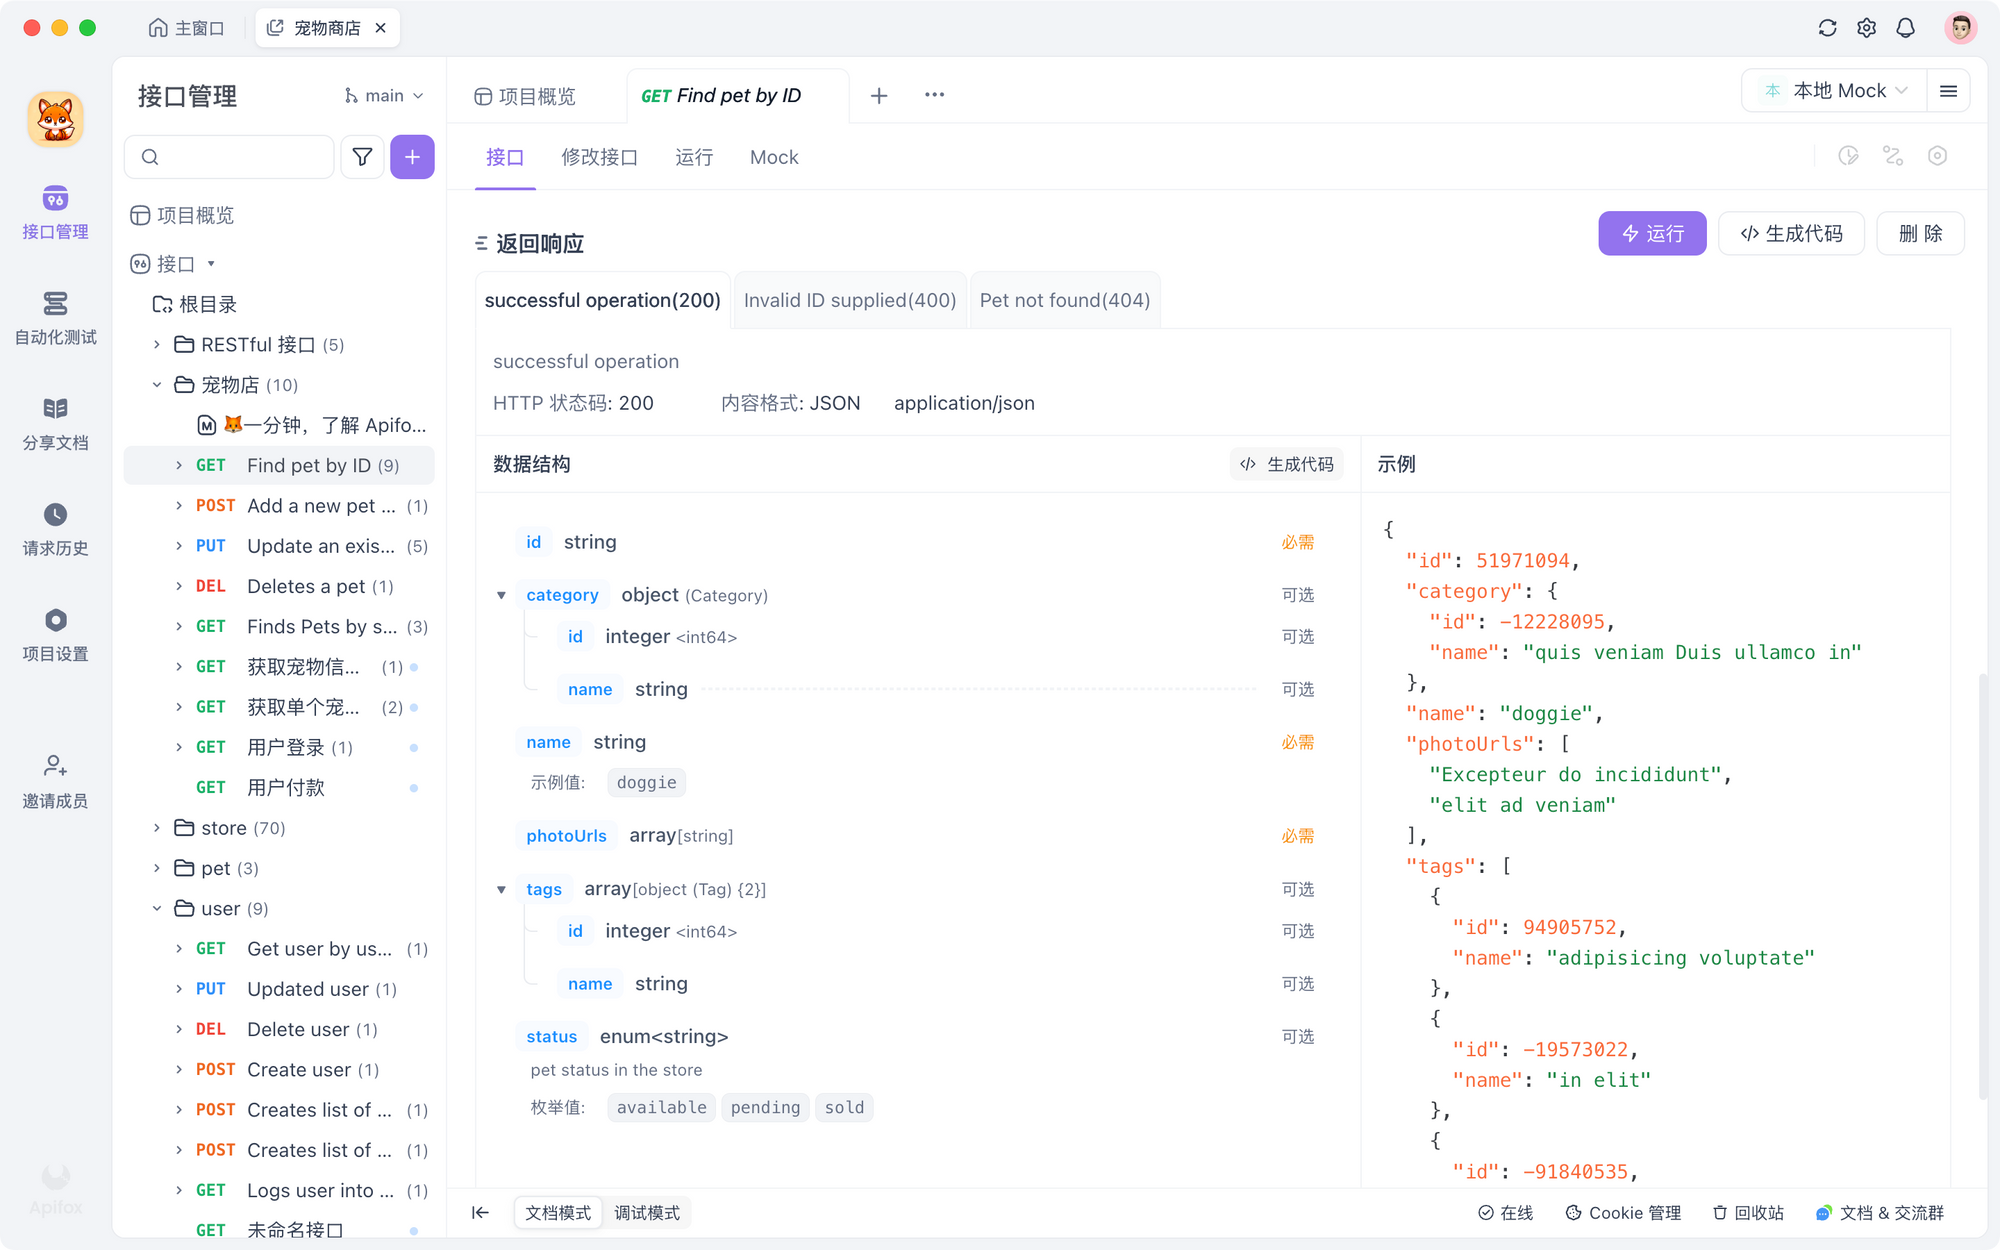Screen dimensions: 2000x1250
Task: Click the refresh icon in the title bar
Action: [x=1827, y=28]
